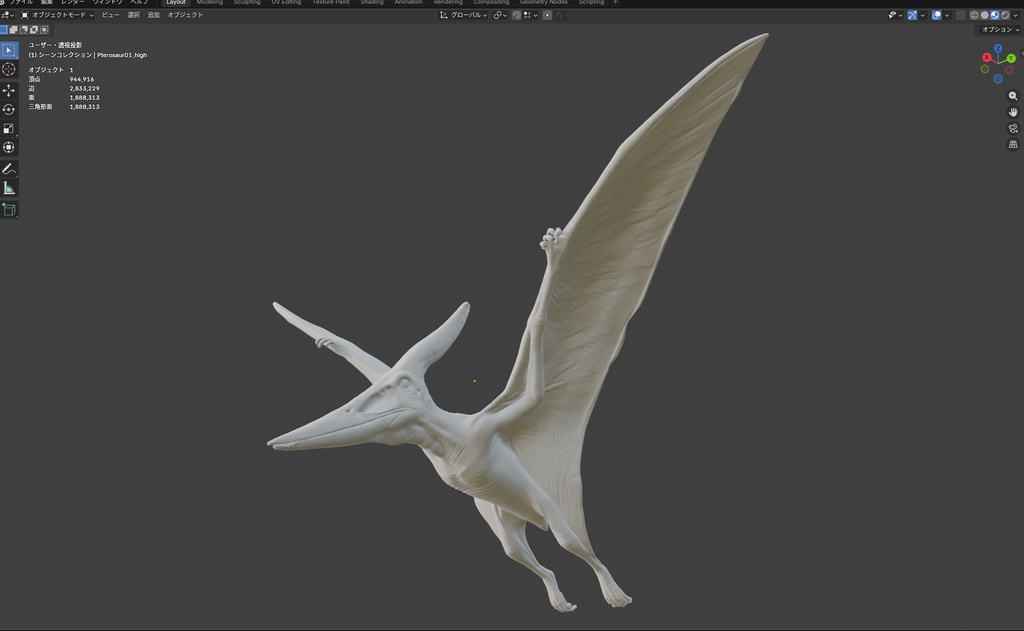Click the blue Z axis gizmo ball

tap(998, 48)
